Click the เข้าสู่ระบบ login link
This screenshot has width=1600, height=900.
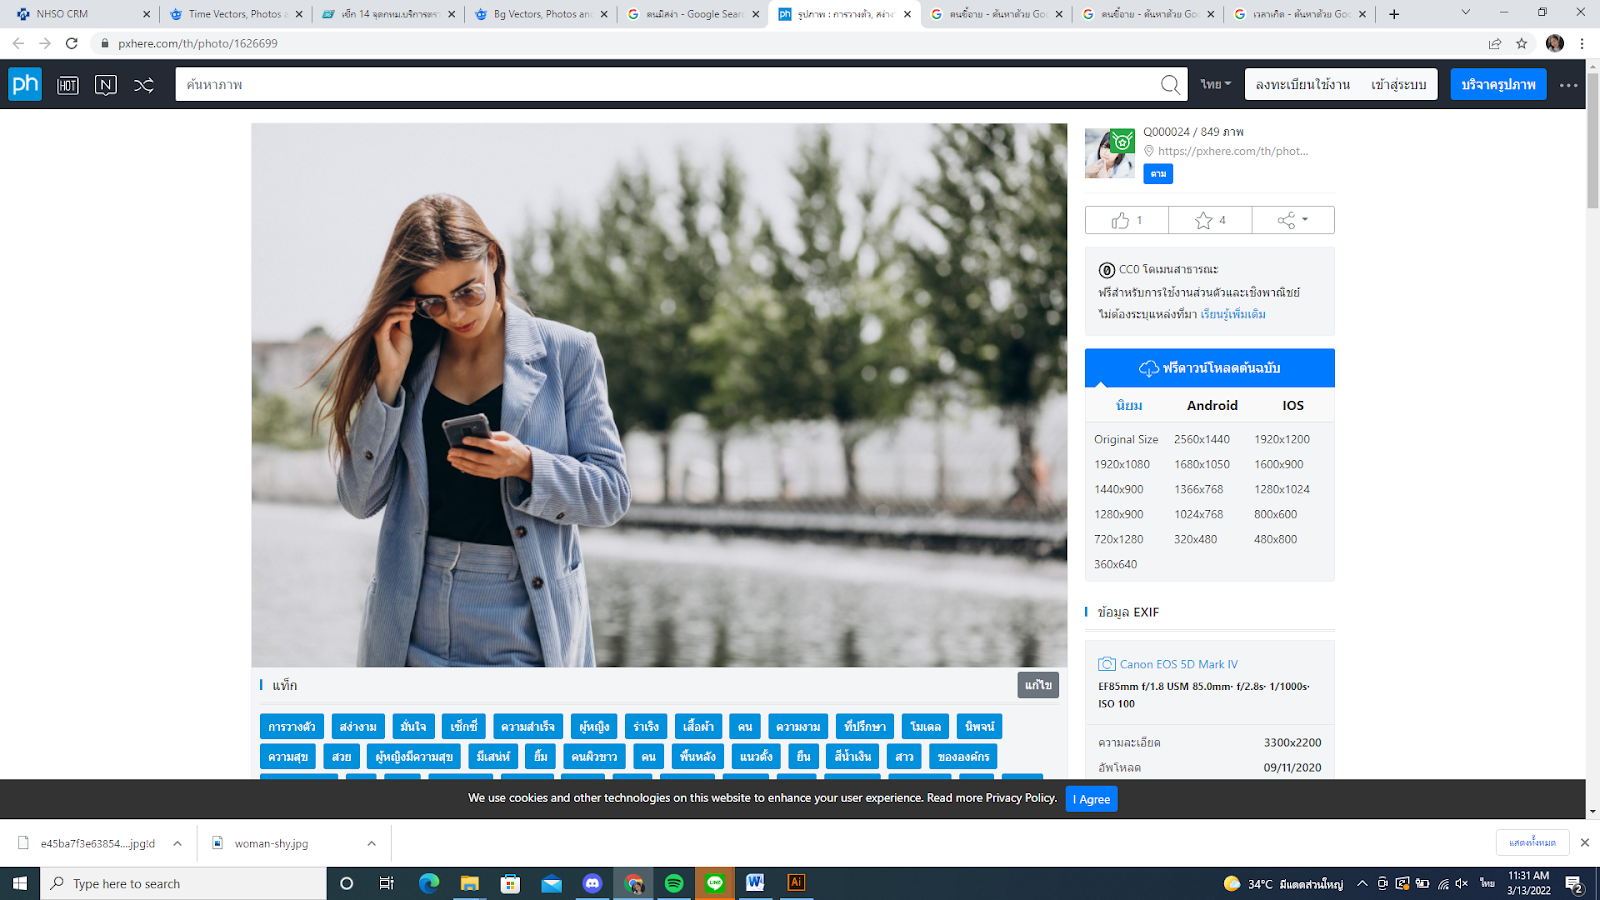coord(1399,85)
